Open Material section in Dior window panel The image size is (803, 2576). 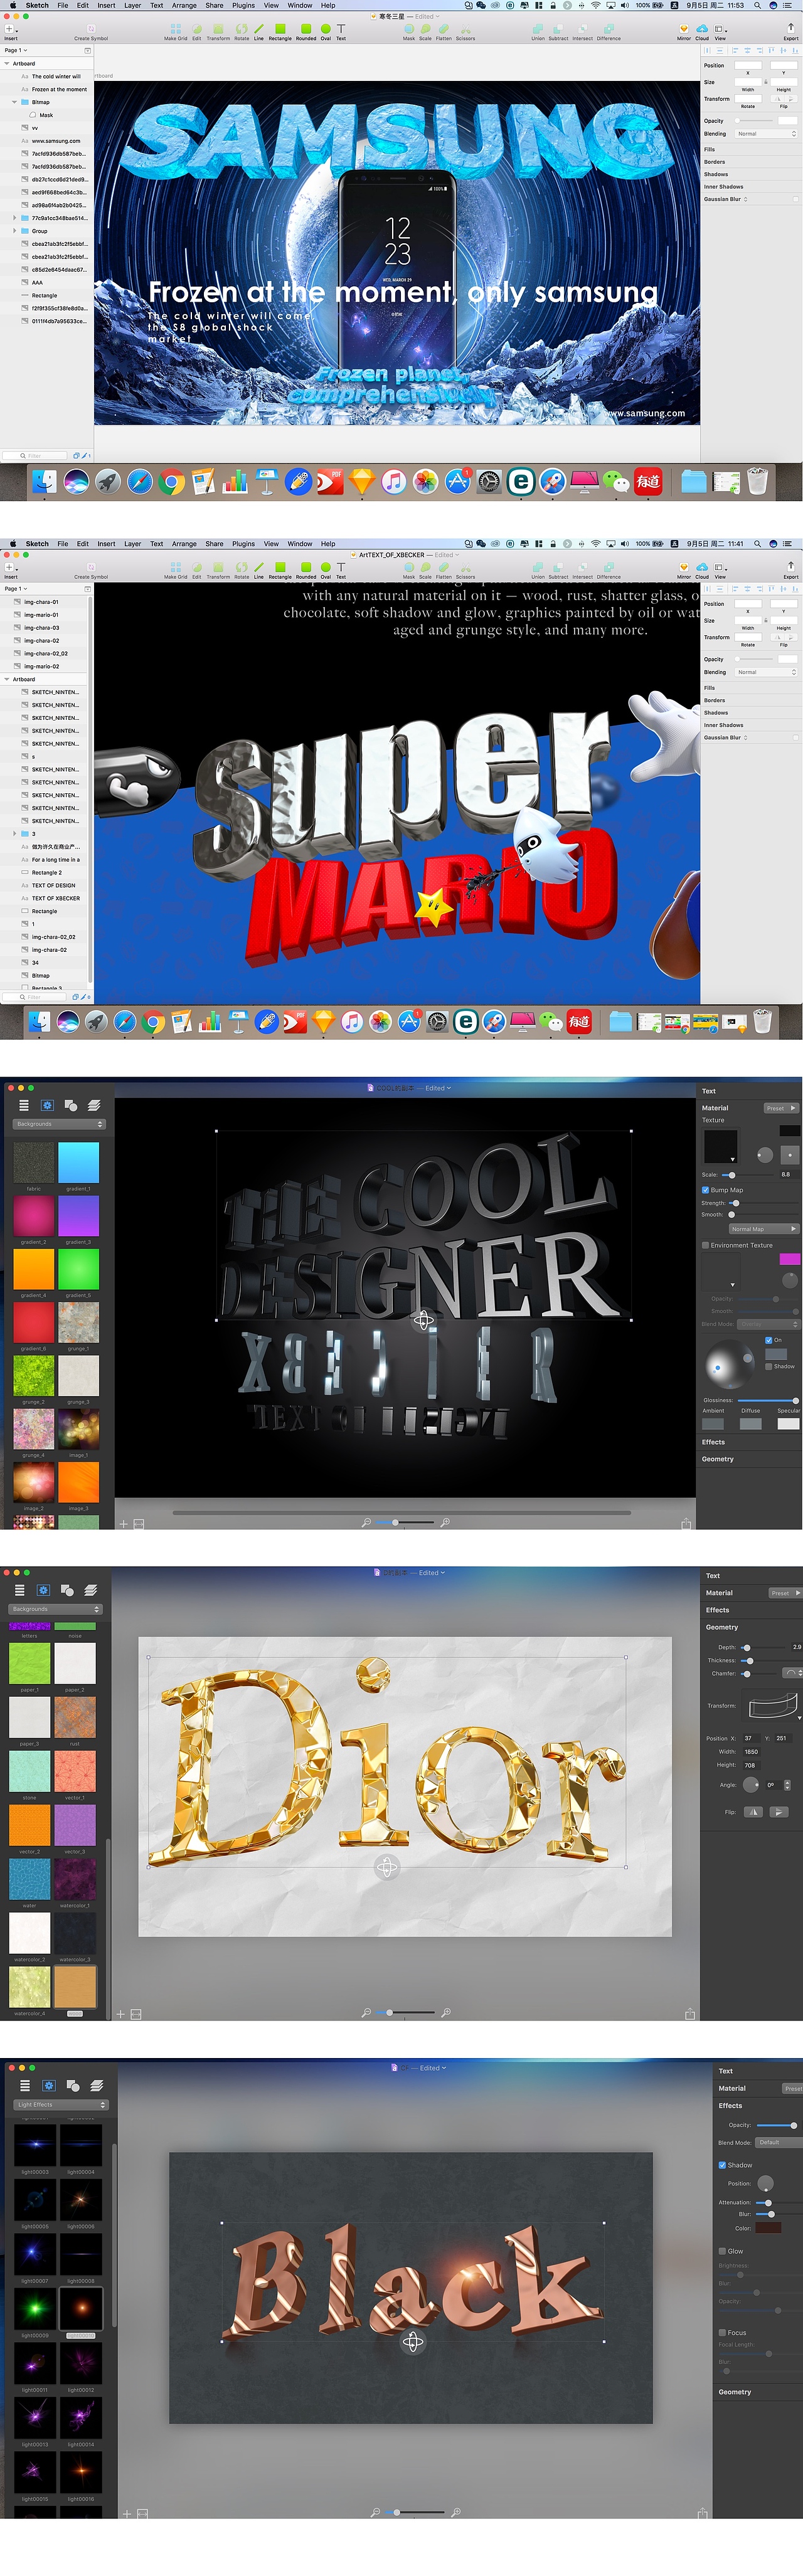click(x=719, y=1593)
